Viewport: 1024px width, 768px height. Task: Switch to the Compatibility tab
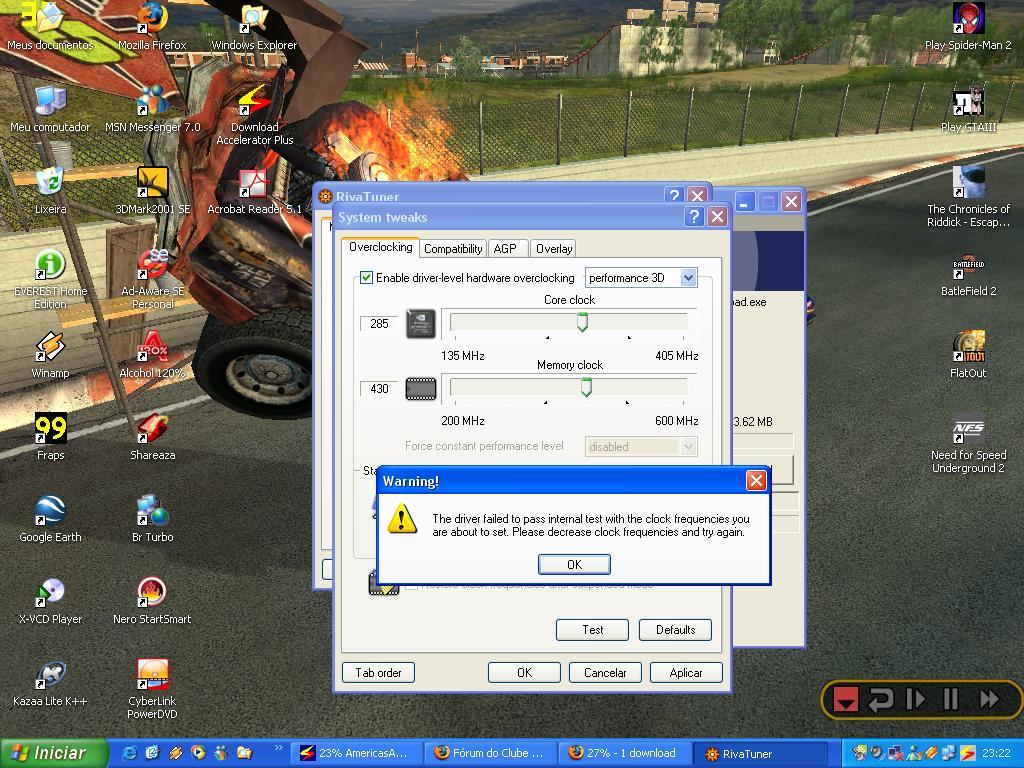[x=453, y=248]
